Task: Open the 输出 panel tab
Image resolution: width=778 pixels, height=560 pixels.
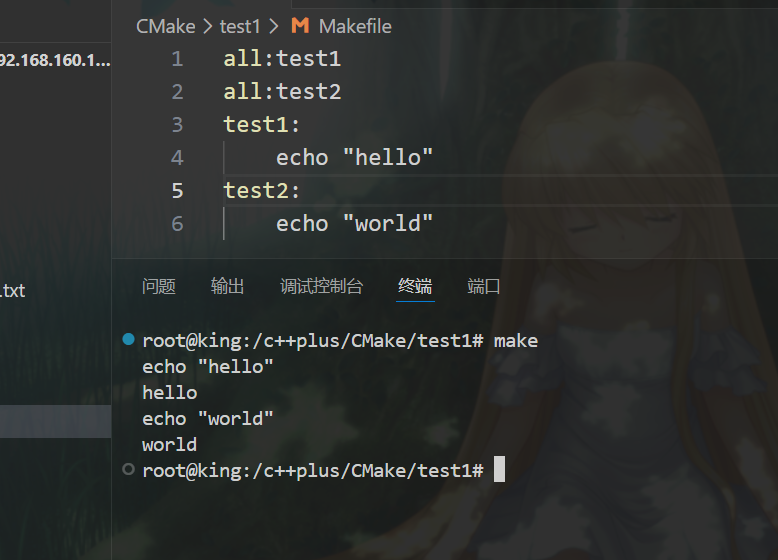Action: click(x=227, y=287)
